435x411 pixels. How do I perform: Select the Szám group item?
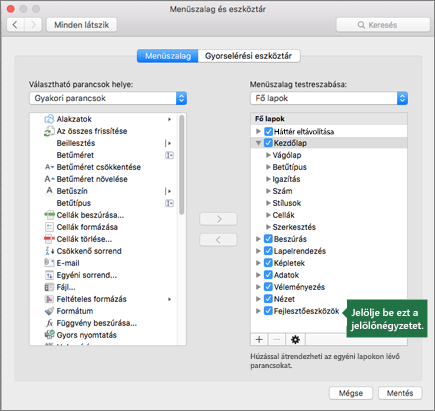(x=282, y=191)
